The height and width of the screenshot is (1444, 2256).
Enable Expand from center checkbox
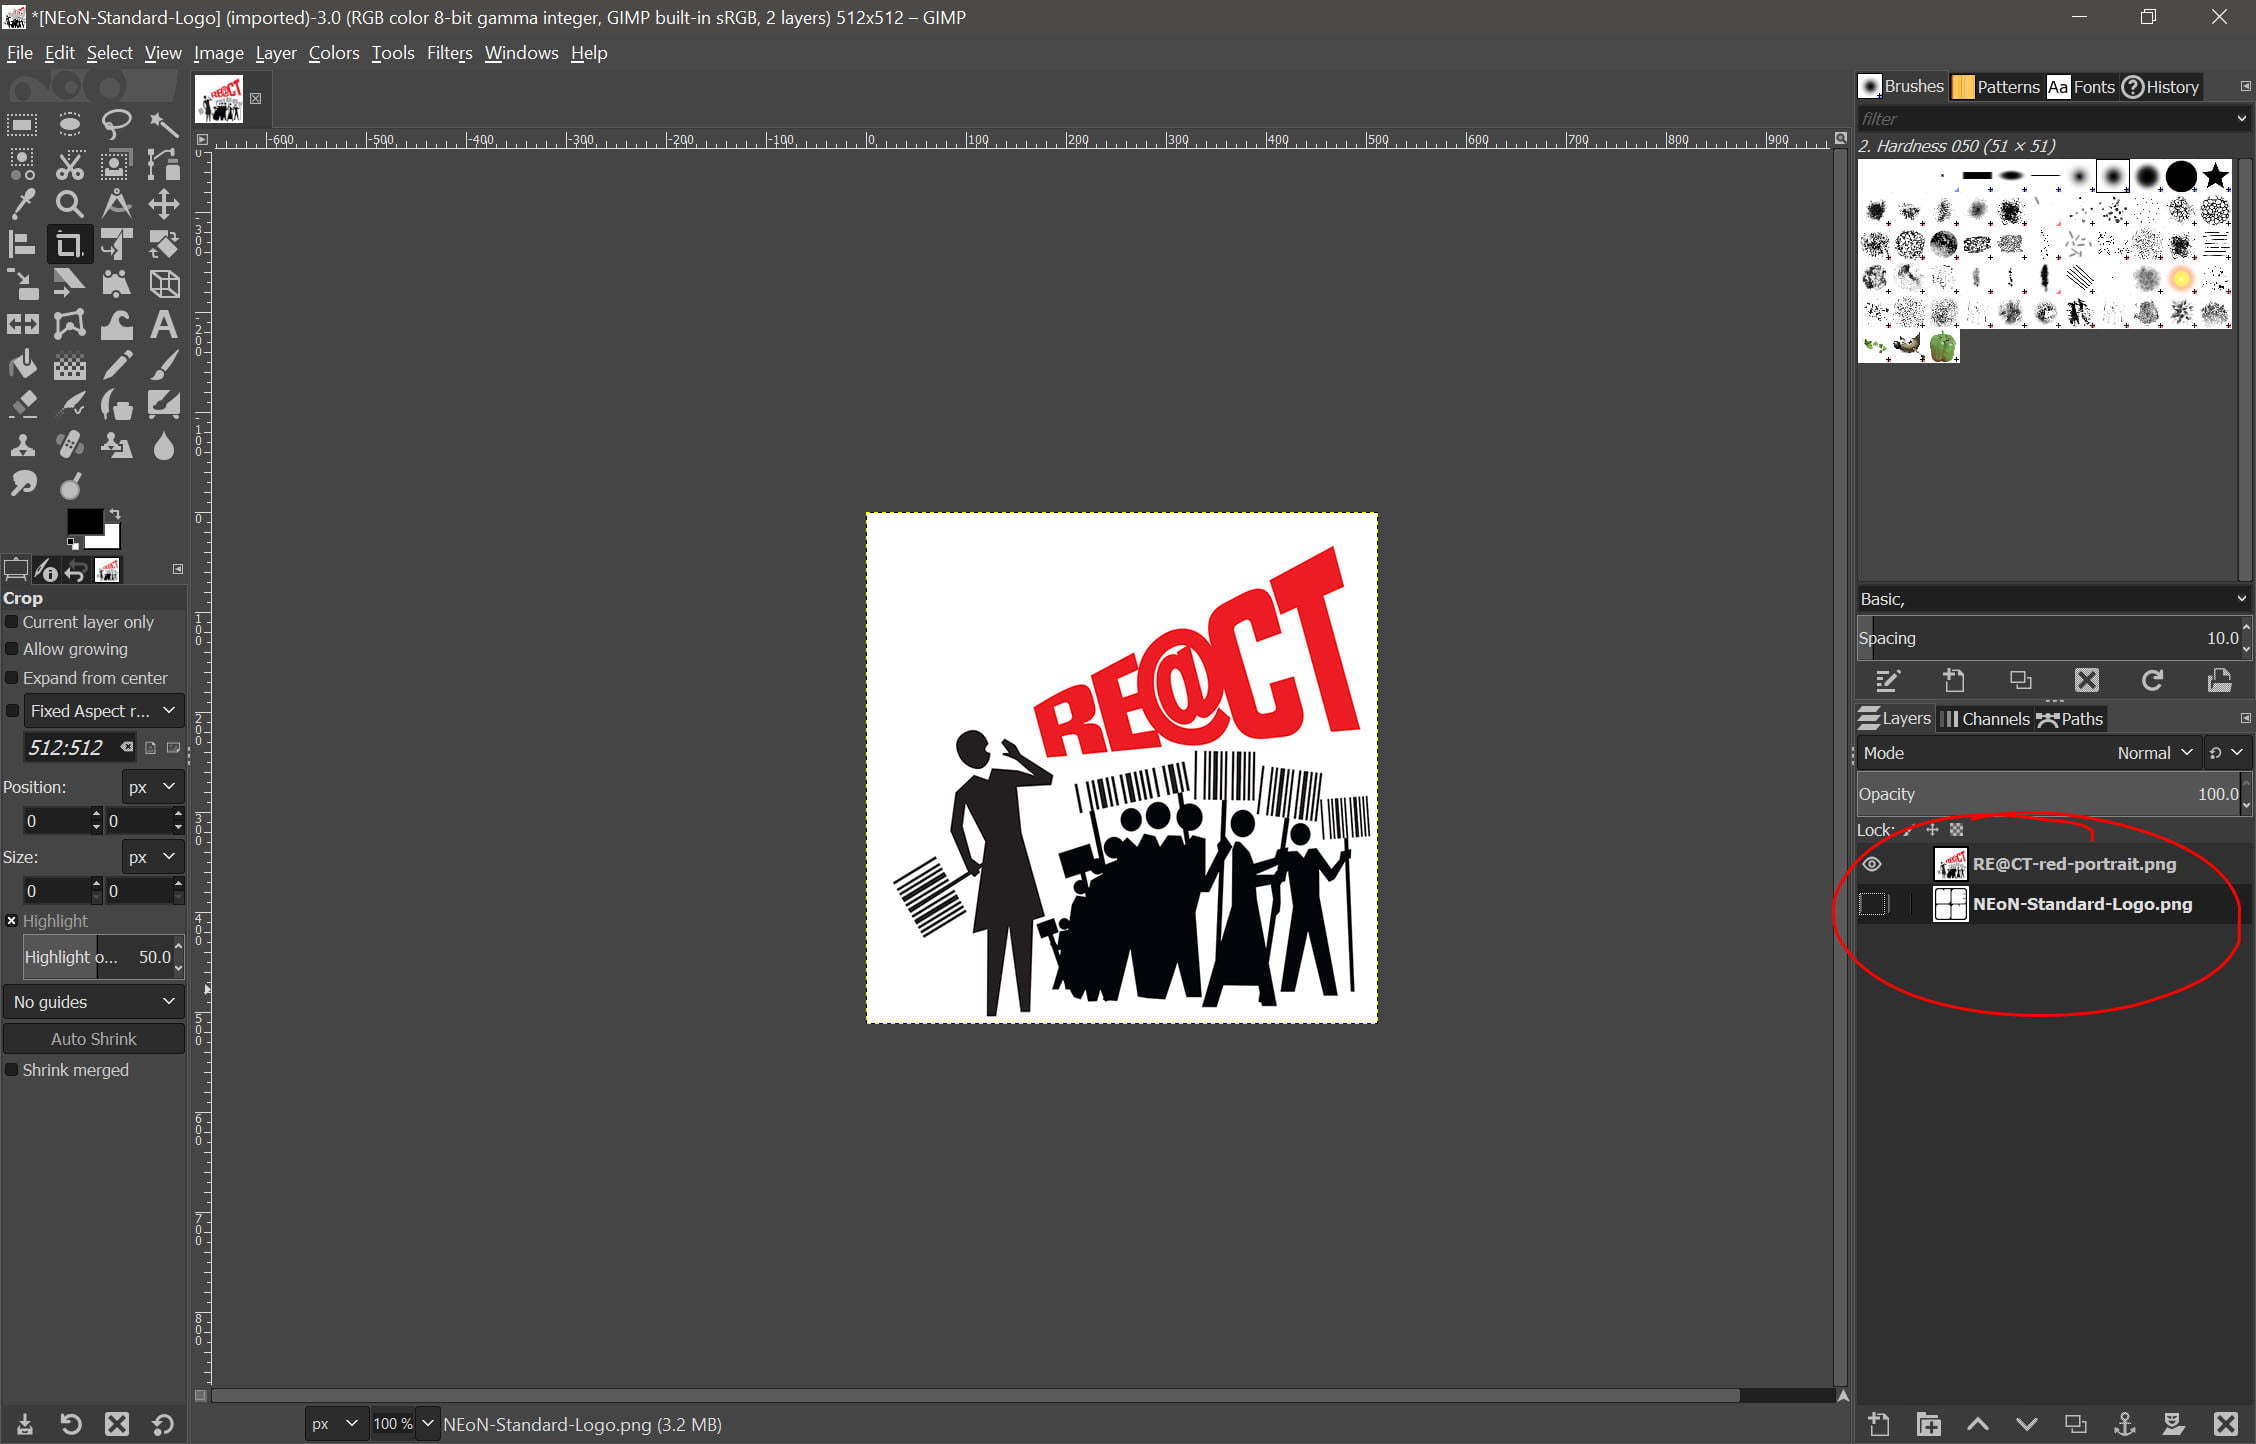[x=12, y=678]
